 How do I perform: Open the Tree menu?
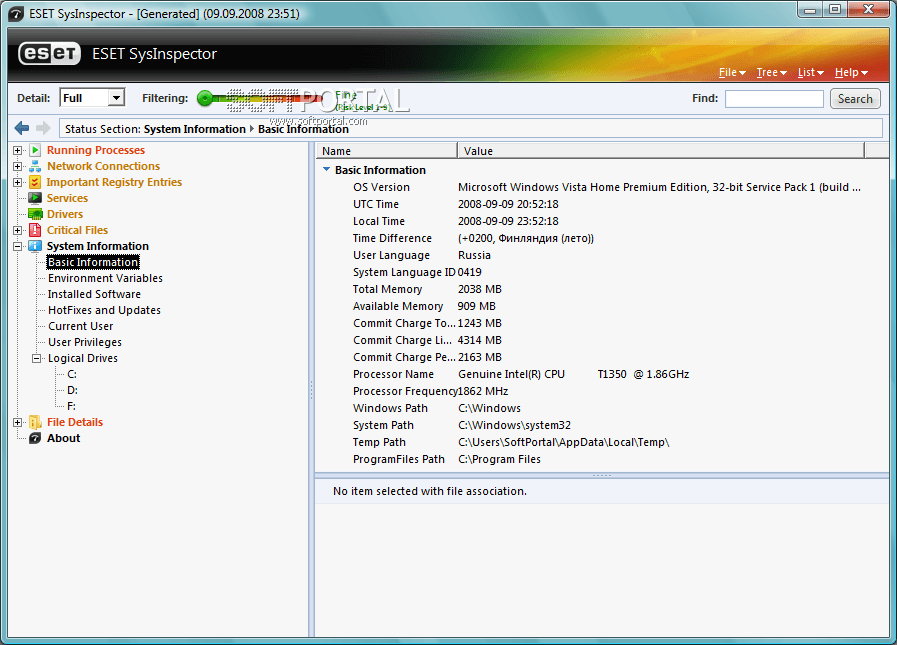click(x=772, y=73)
